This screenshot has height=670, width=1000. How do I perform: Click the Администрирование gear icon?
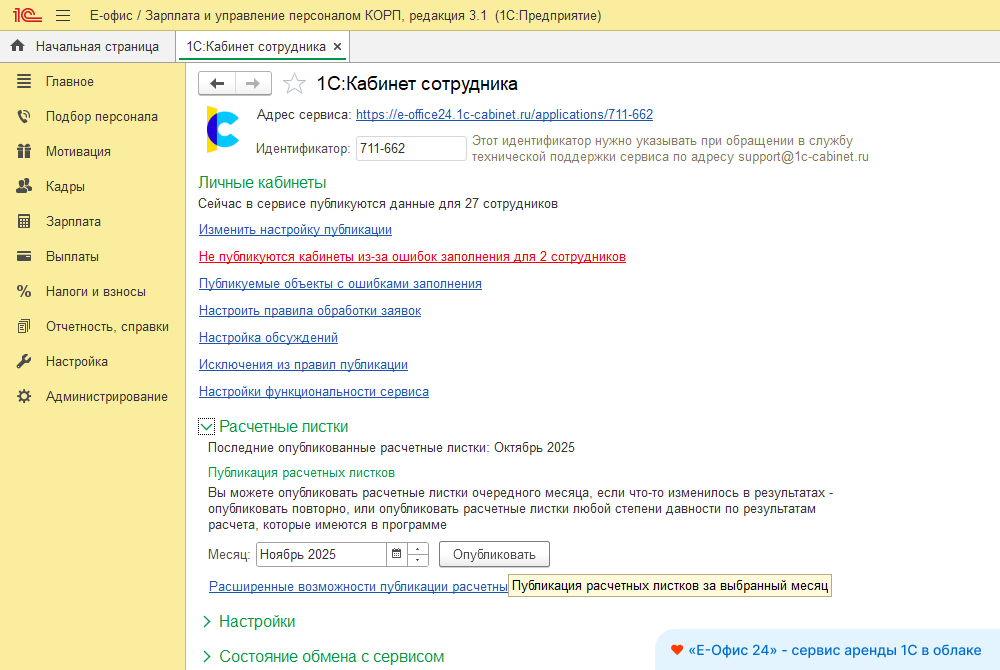tap(24, 397)
